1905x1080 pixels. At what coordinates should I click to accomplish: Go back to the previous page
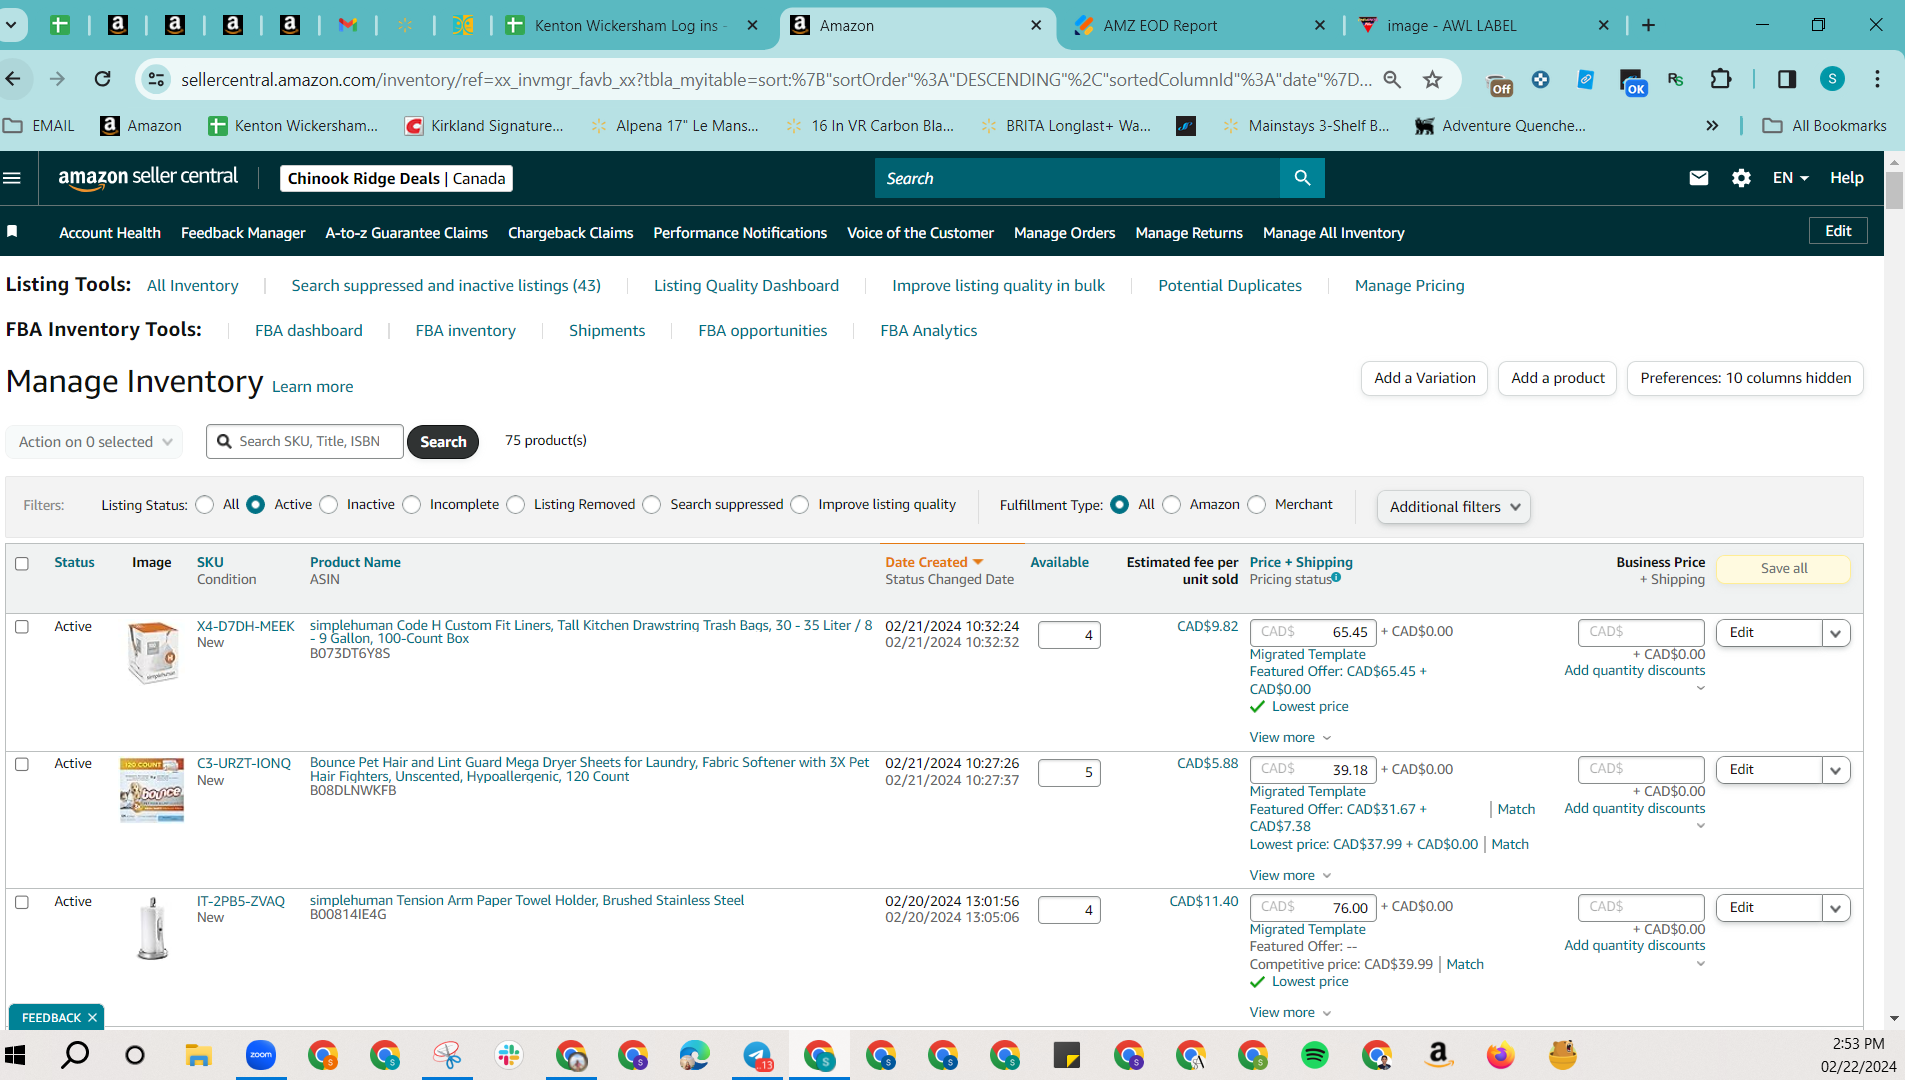coord(14,79)
